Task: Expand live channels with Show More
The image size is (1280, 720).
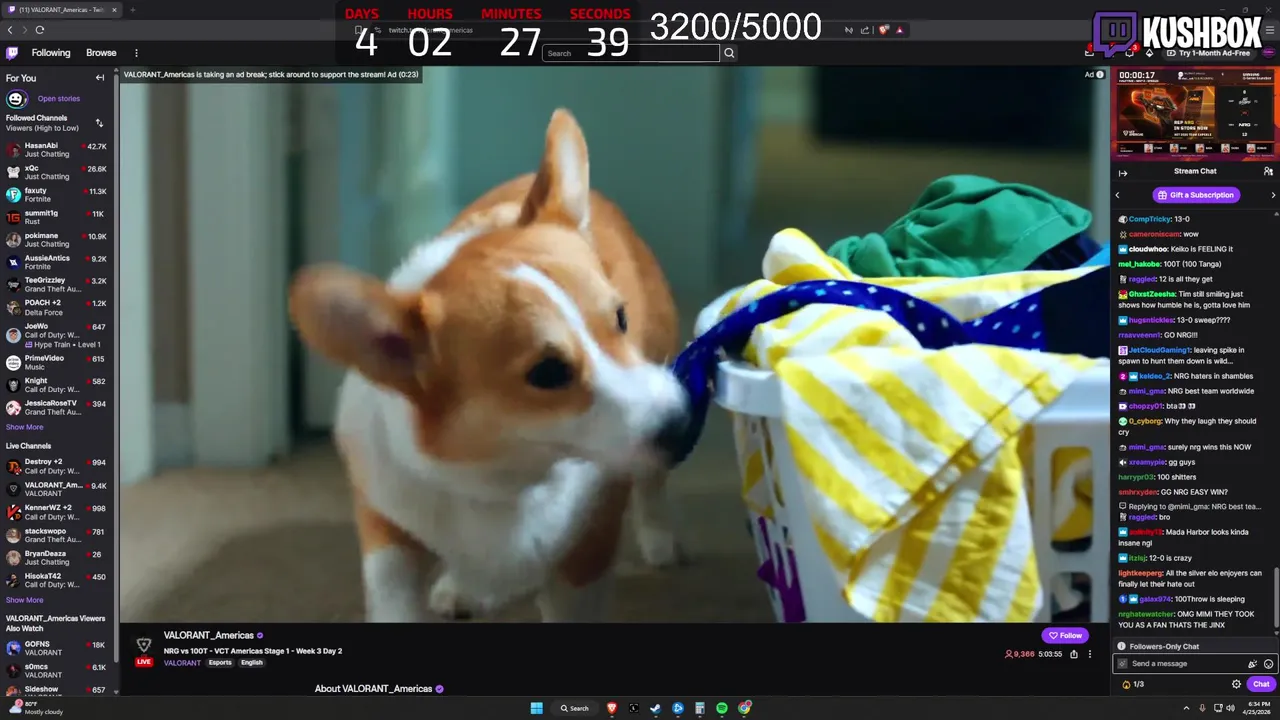Action: [25, 600]
